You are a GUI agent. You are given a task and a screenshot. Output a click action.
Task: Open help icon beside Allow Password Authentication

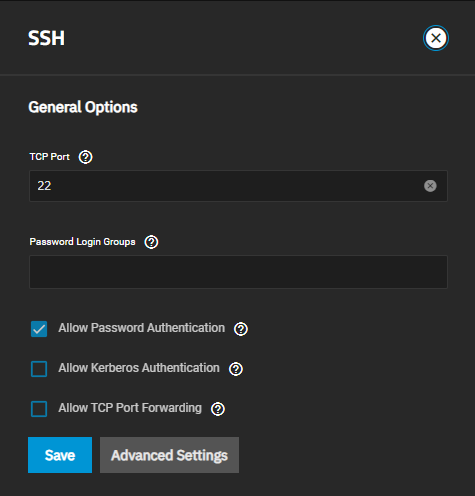click(x=241, y=329)
